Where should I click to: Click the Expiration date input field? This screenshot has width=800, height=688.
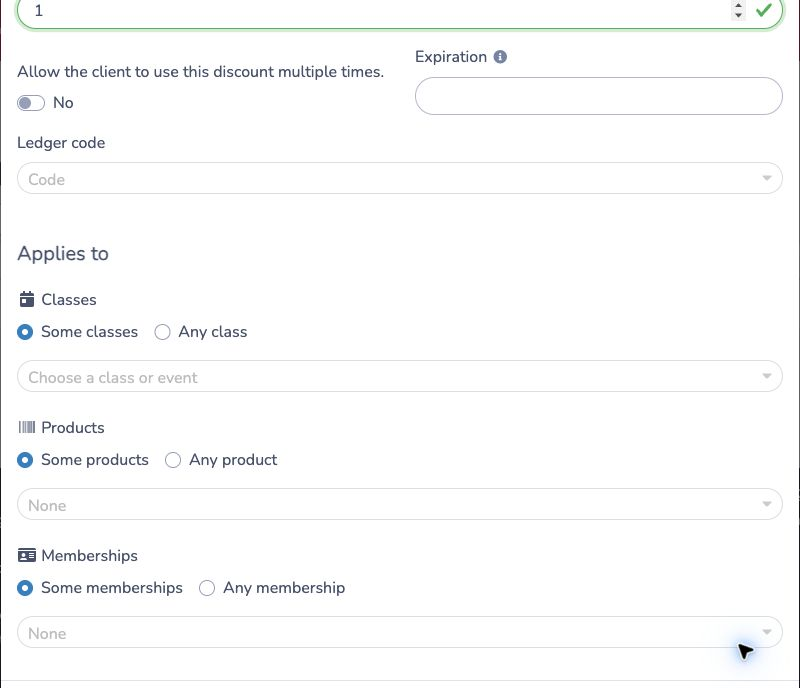tap(598, 96)
